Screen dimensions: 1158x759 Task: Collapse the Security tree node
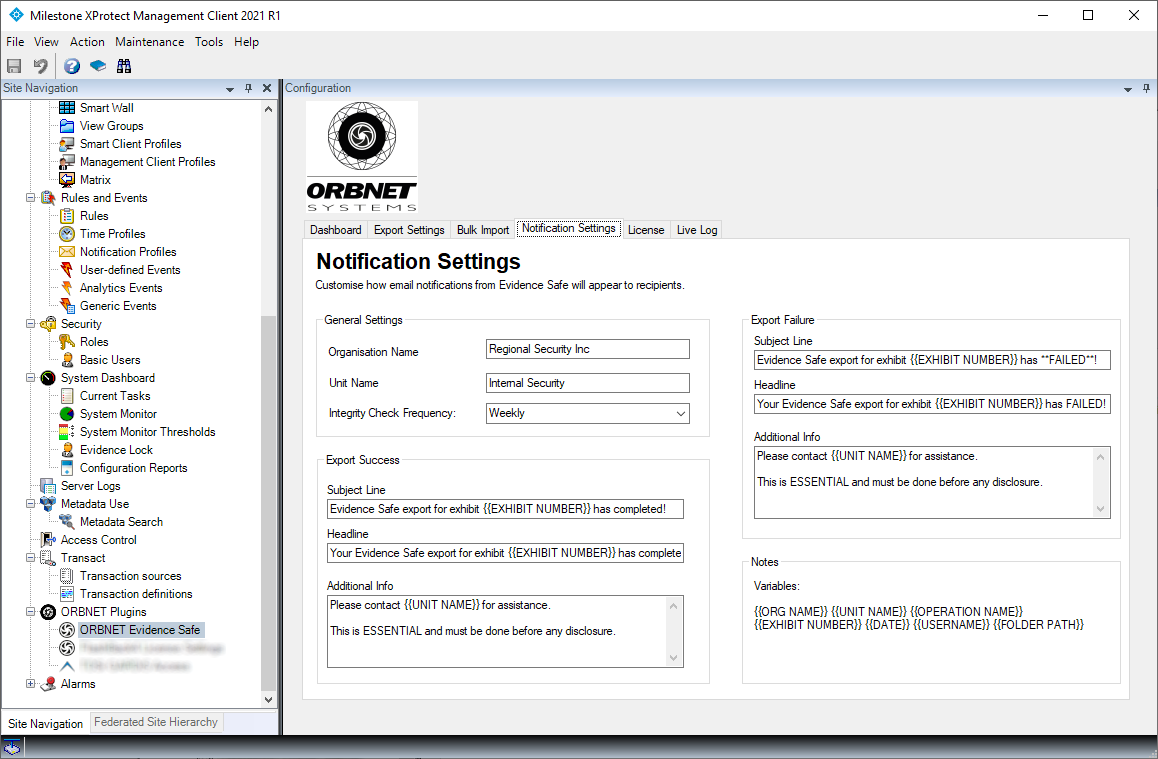click(30, 323)
